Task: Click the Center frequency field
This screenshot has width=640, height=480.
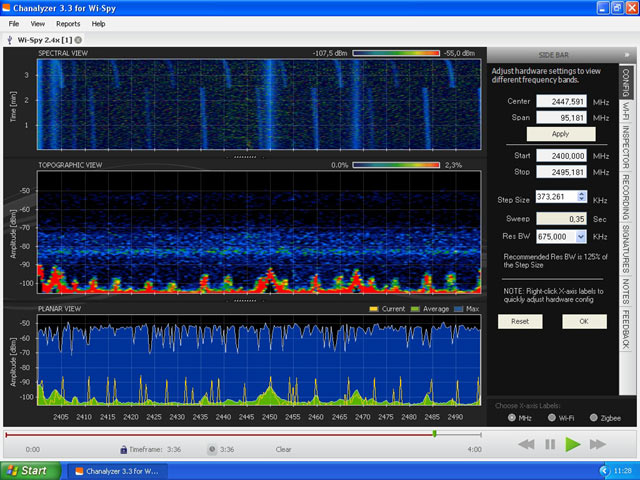Action: point(561,101)
